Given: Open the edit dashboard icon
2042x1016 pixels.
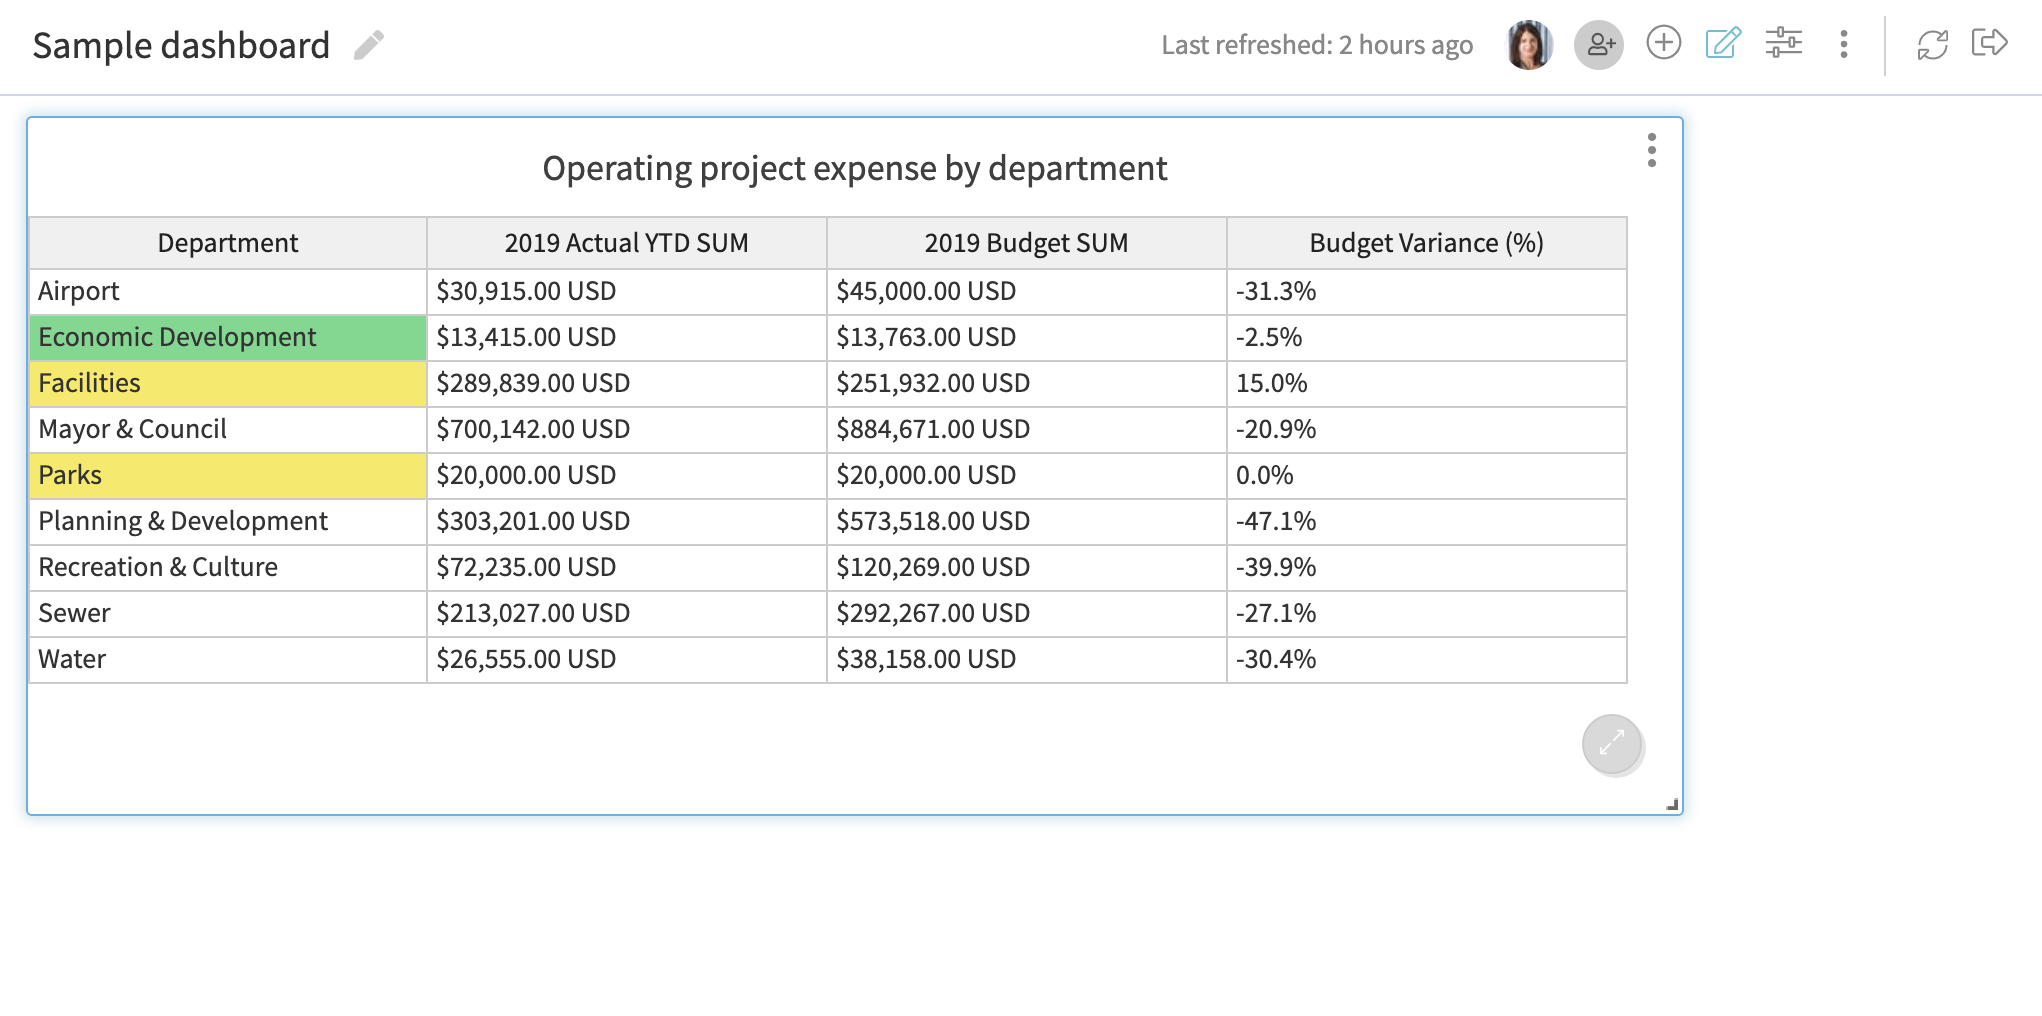Looking at the screenshot, I should tap(1723, 43).
